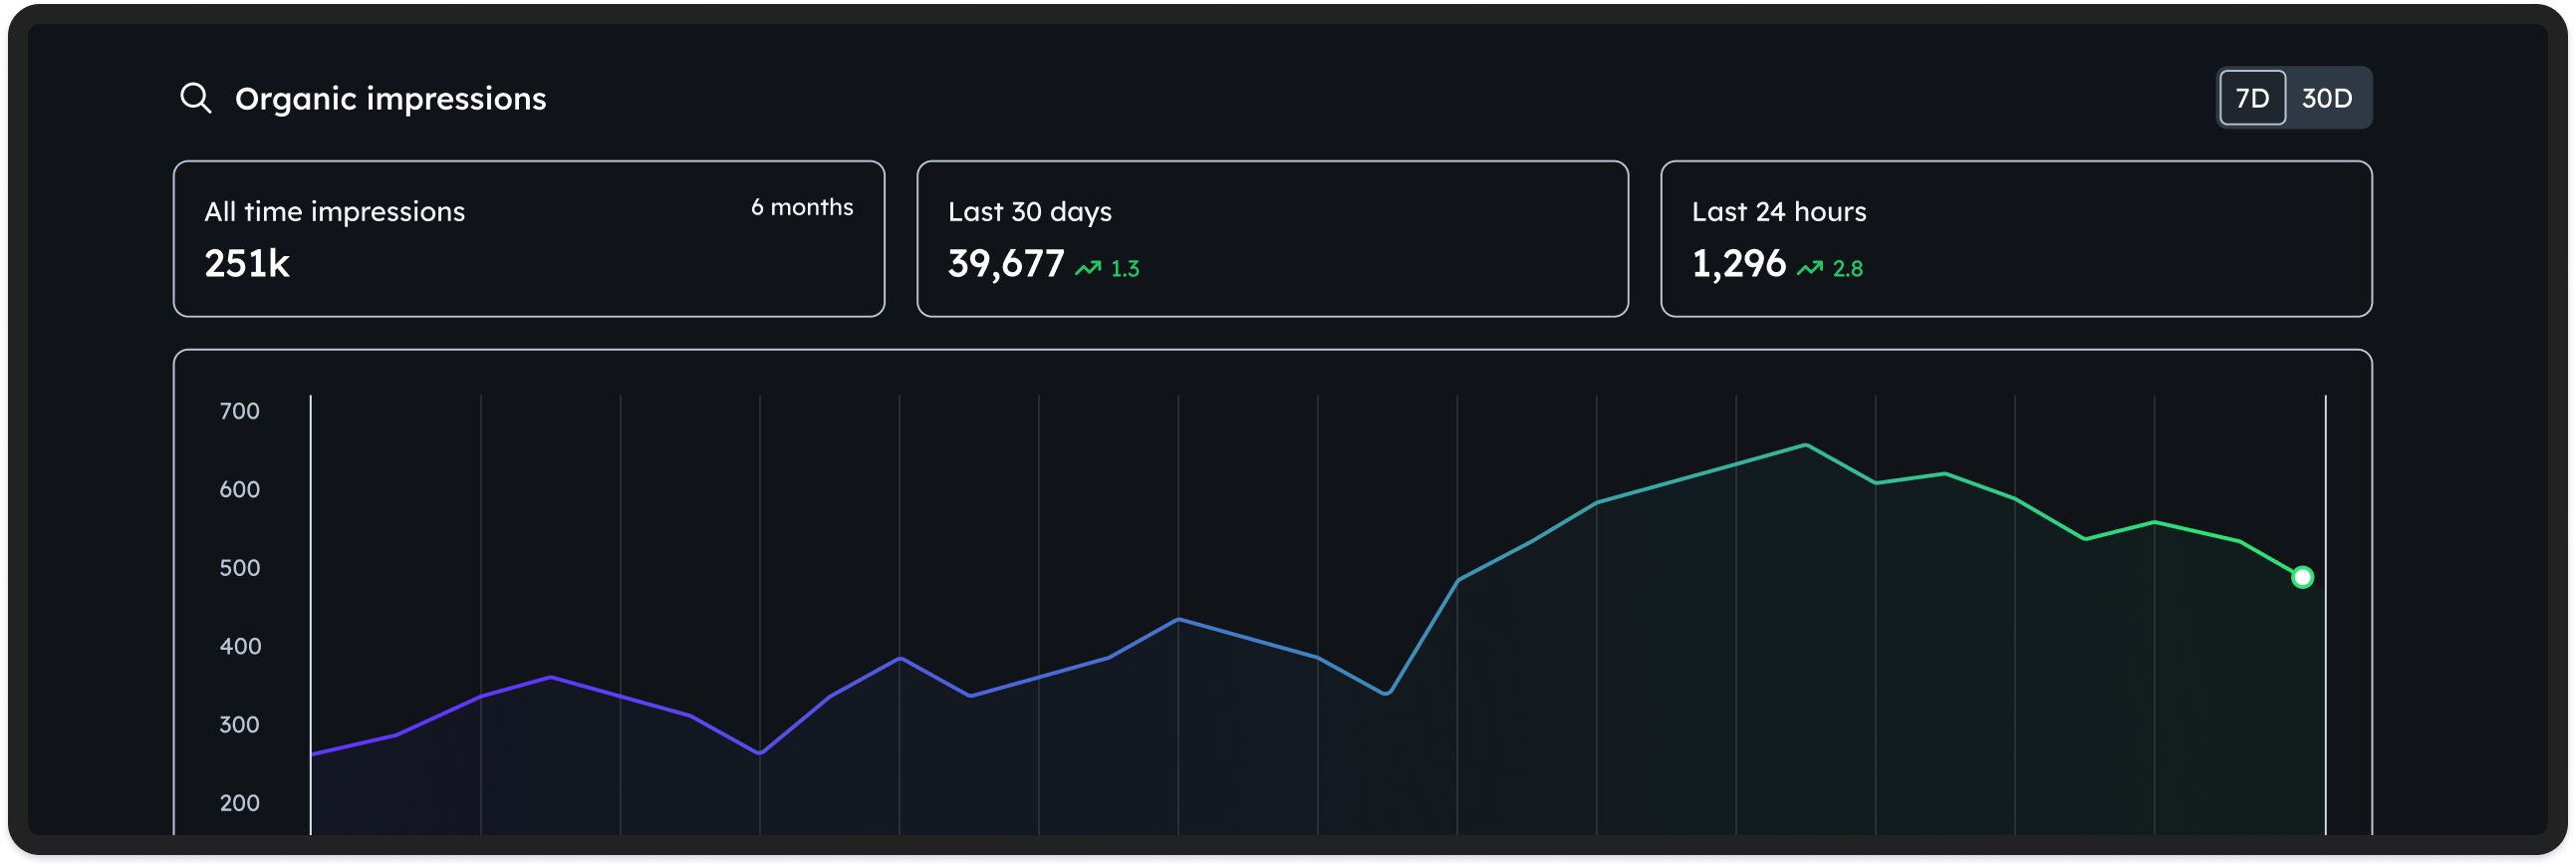Image resolution: width=2576 pixels, height=867 pixels.
Task: Click the 251k total value
Action: [247, 264]
